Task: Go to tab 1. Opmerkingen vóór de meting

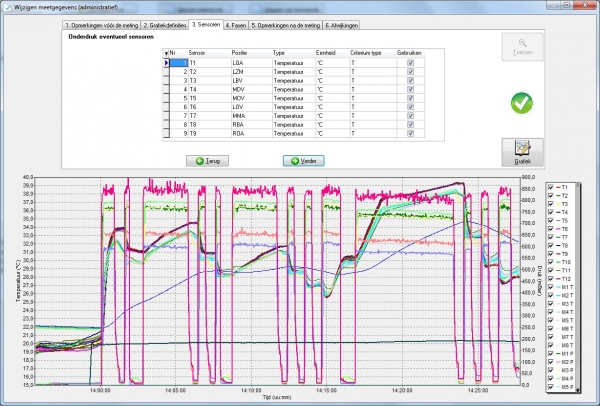Action: (x=100, y=23)
